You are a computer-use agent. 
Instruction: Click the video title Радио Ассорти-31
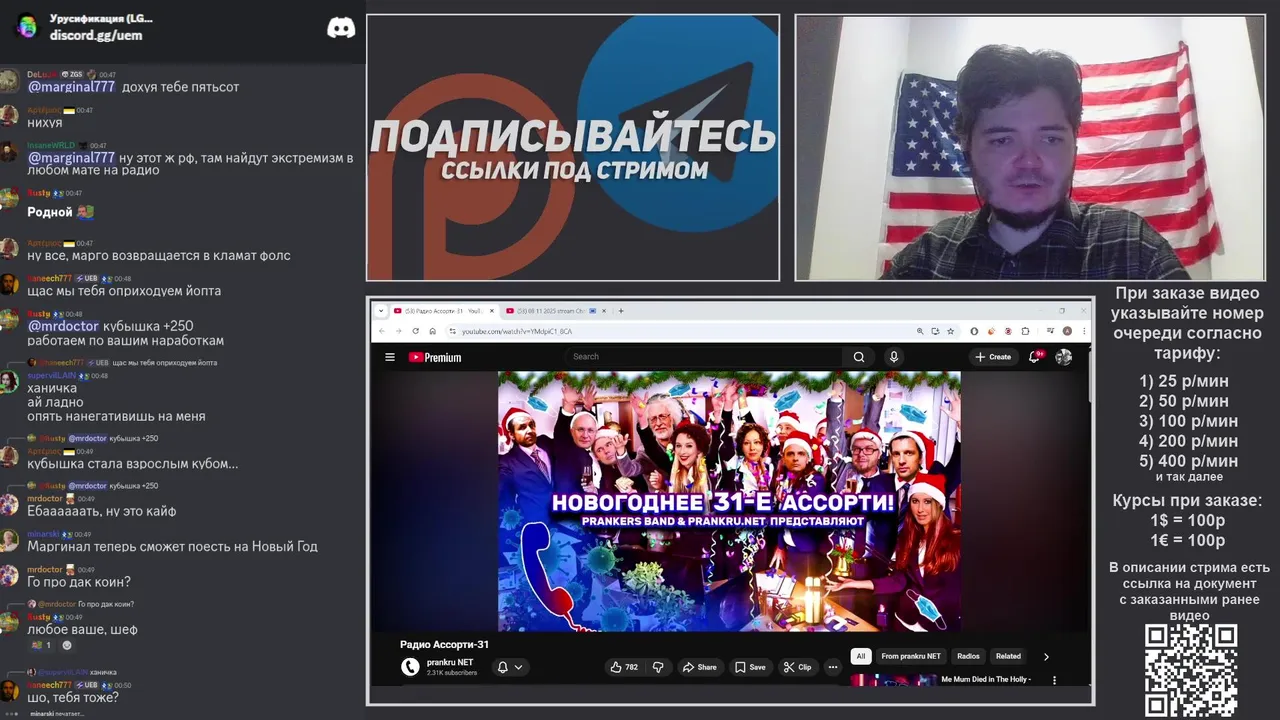coord(444,645)
